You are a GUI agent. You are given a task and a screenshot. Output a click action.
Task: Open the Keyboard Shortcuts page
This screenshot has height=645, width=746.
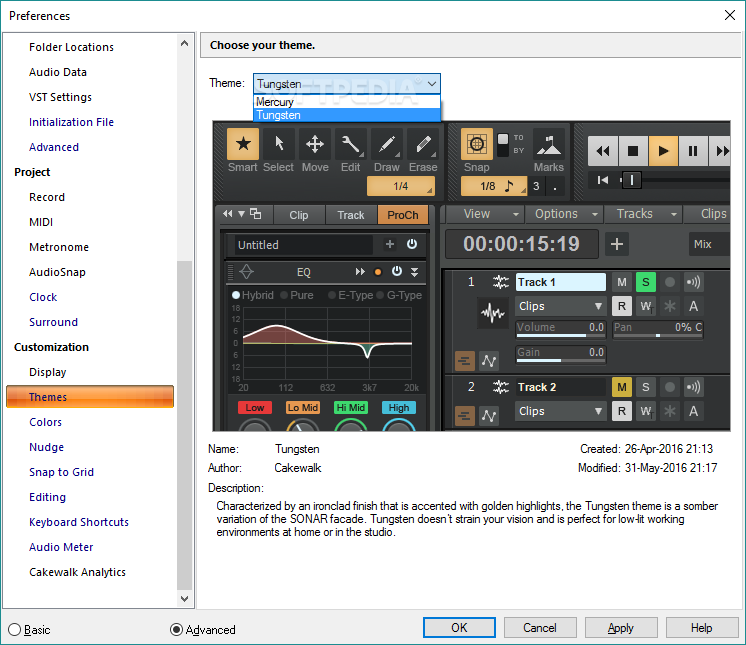coord(79,522)
